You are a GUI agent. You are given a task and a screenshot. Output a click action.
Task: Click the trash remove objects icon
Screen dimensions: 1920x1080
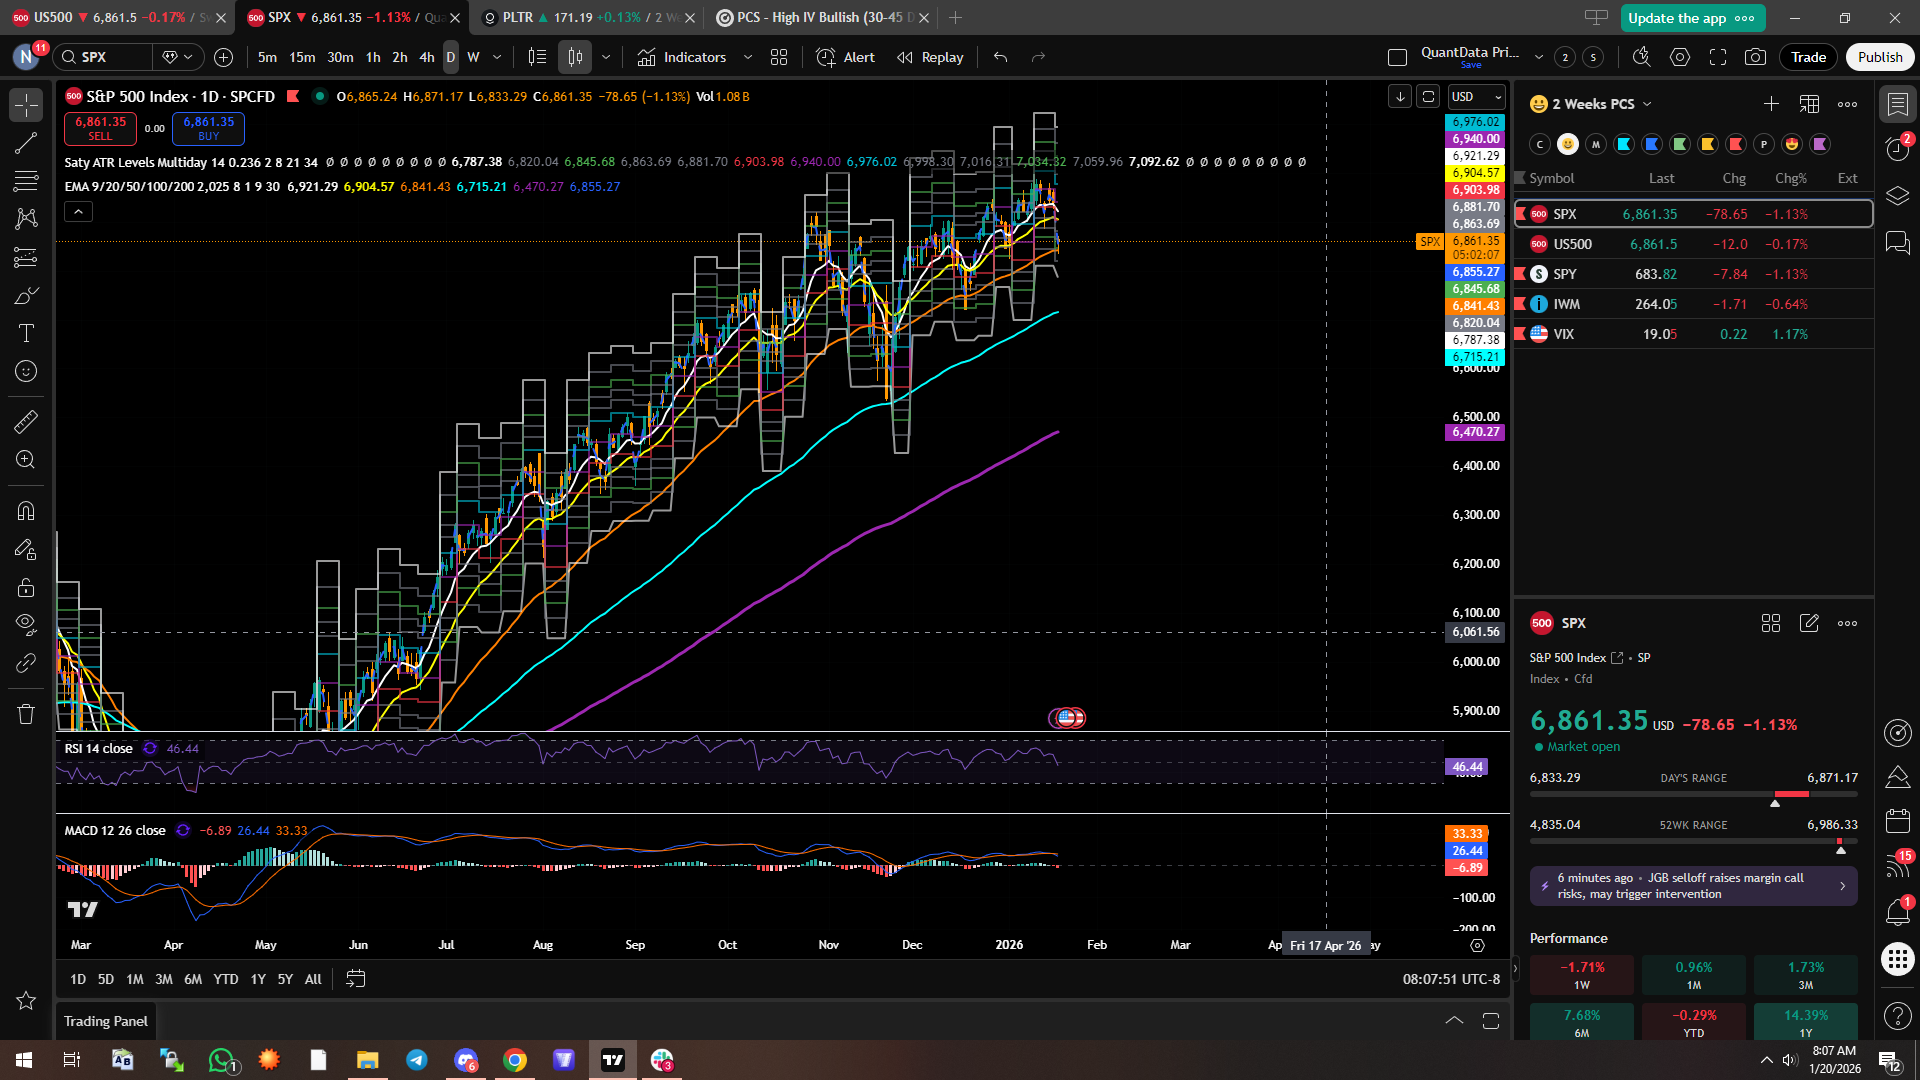tap(26, 714)
